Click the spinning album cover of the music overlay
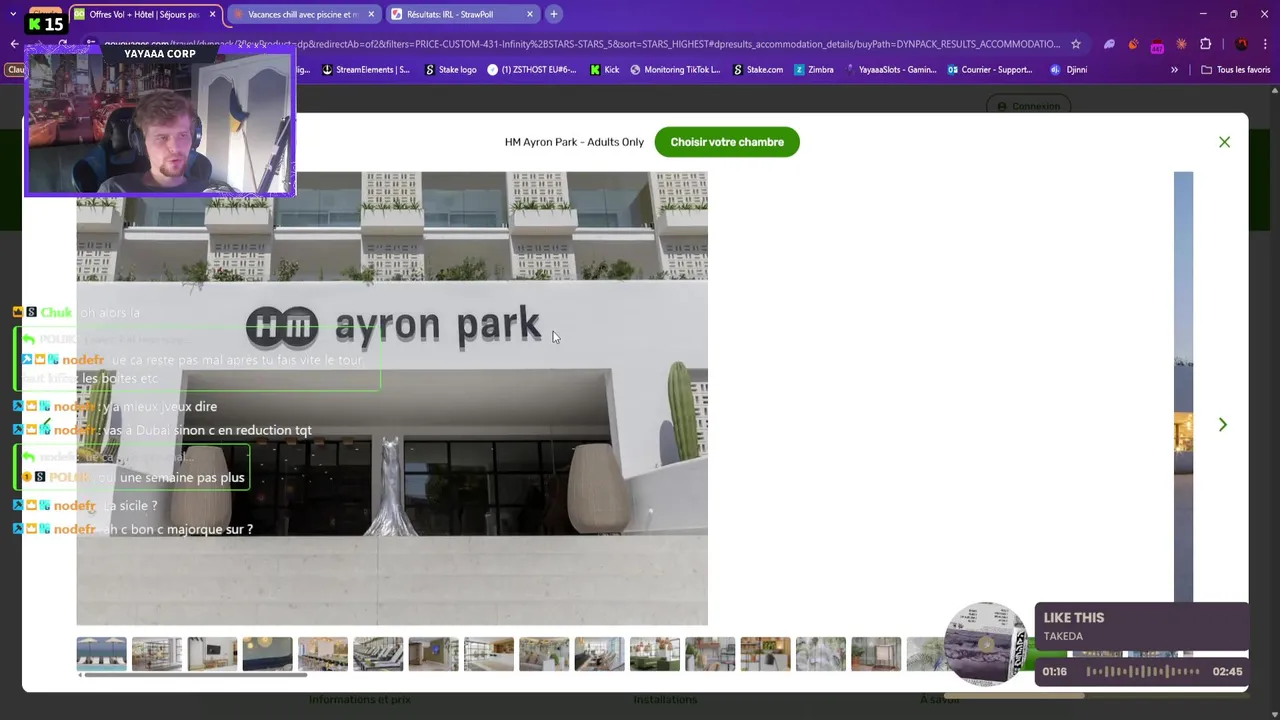The height and width of the screenshot is (720, 1280). (x=986, y=645)
